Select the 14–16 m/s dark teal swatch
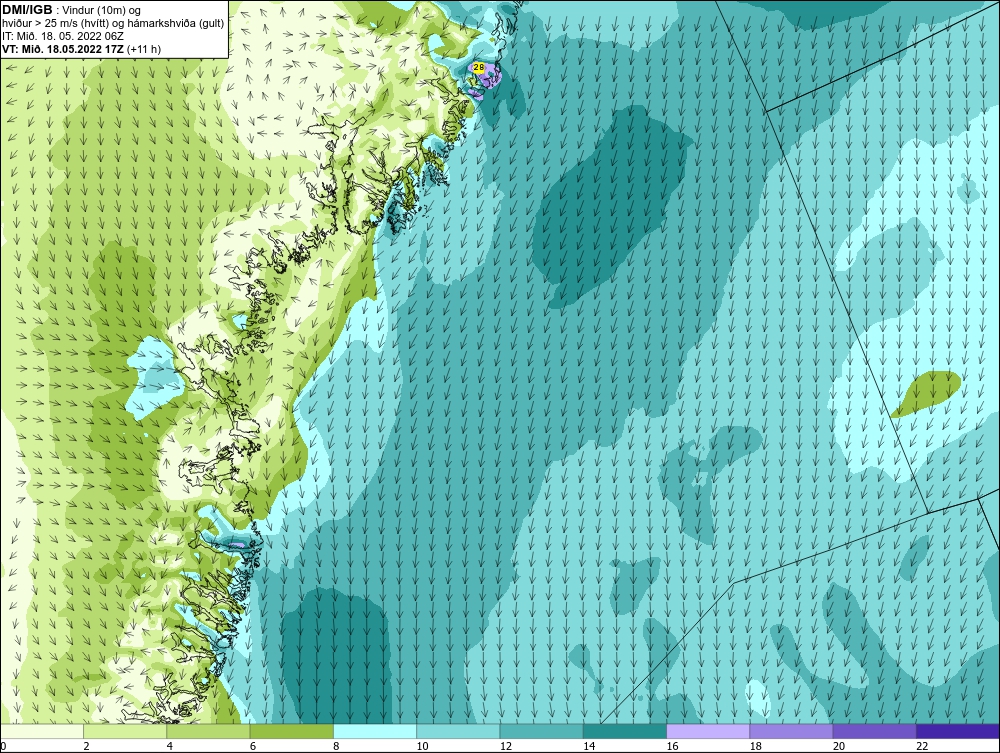This screenshot has width=1000, height=753. 625,731
